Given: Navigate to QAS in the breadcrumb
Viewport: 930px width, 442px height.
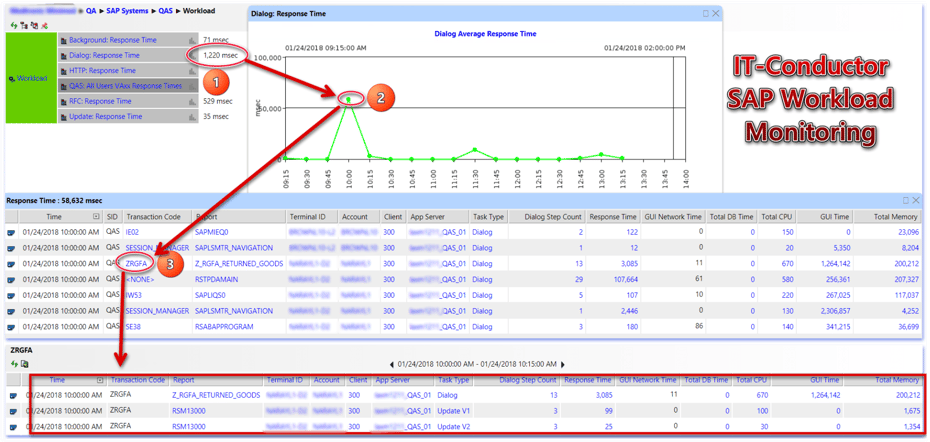Looking at the screenshot, I should 166,10.
